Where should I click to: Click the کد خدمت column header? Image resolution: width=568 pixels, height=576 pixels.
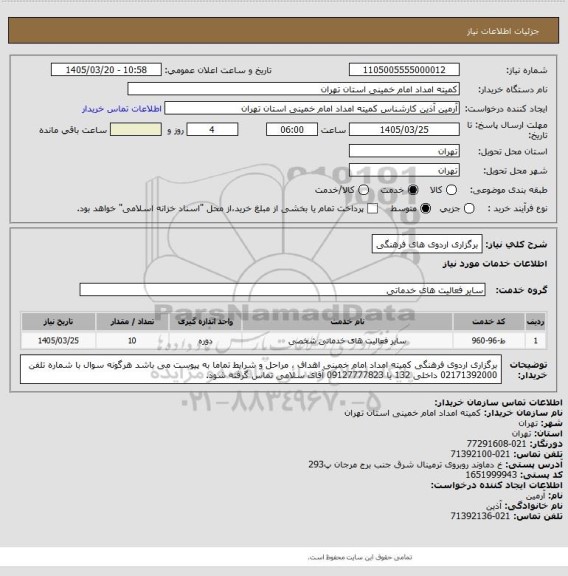[x=489, y=322]
